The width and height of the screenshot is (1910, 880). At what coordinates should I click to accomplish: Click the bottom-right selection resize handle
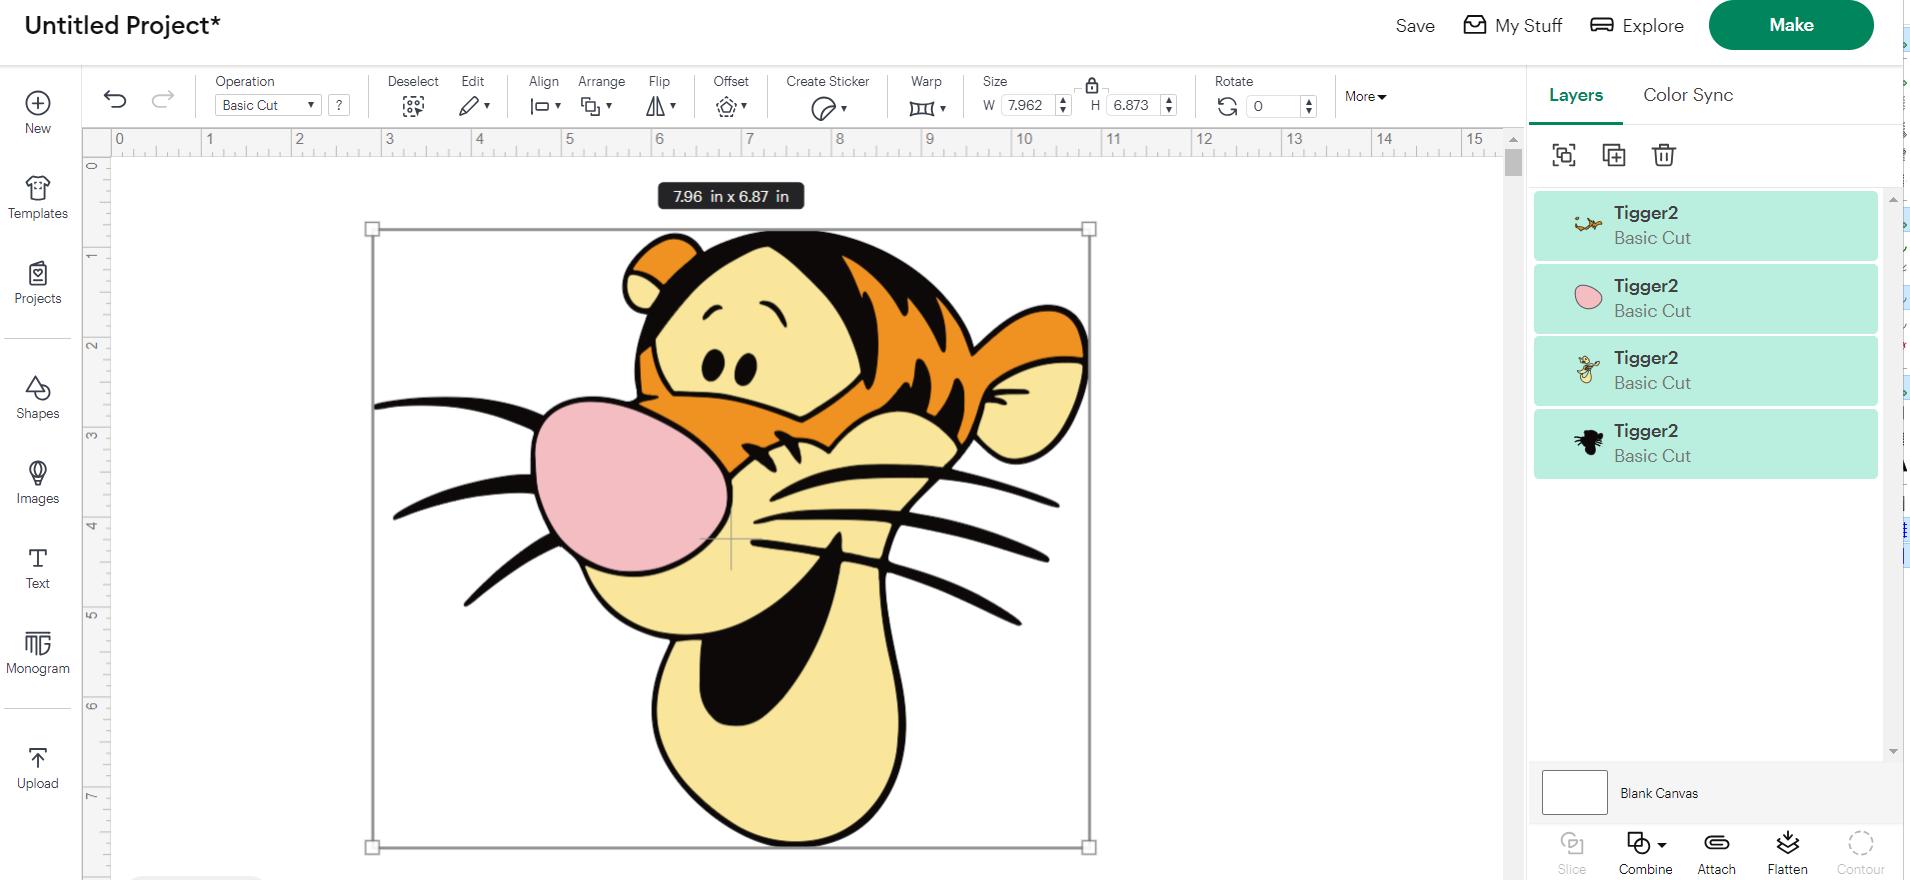point(1089,847)
